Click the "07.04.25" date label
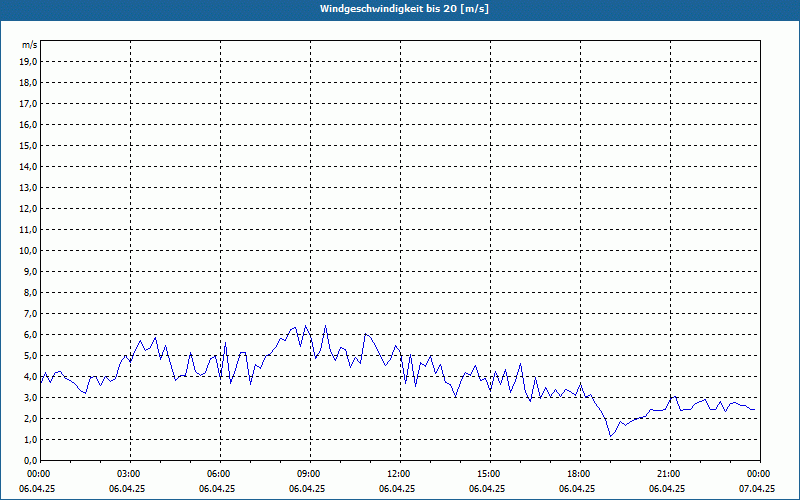 pyautogui.click(x=757, y=489)
